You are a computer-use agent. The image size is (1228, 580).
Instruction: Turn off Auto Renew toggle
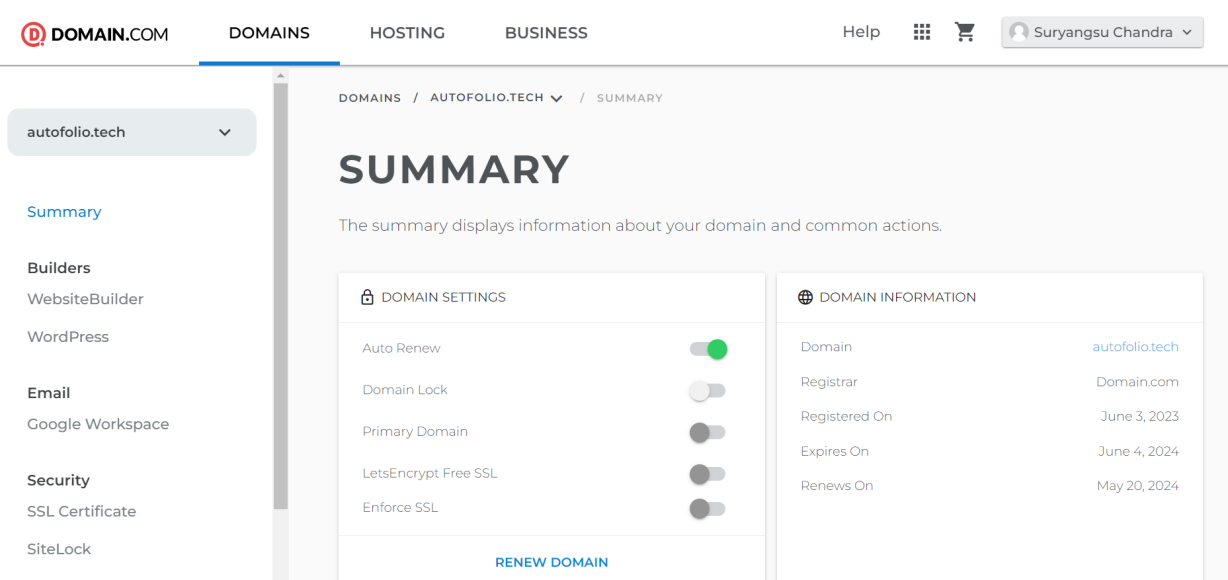(707, 349)
